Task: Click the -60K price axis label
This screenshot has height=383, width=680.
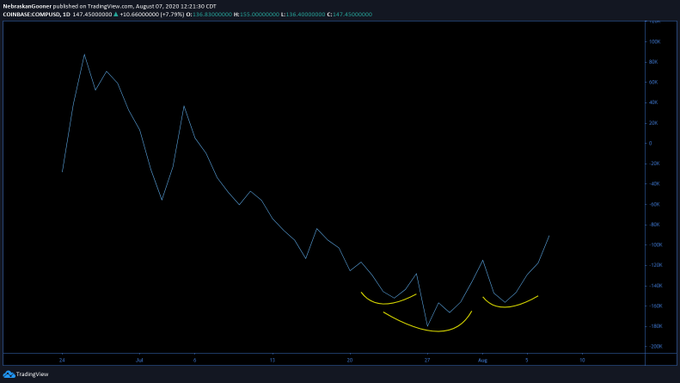Action: tap(654, 204)
